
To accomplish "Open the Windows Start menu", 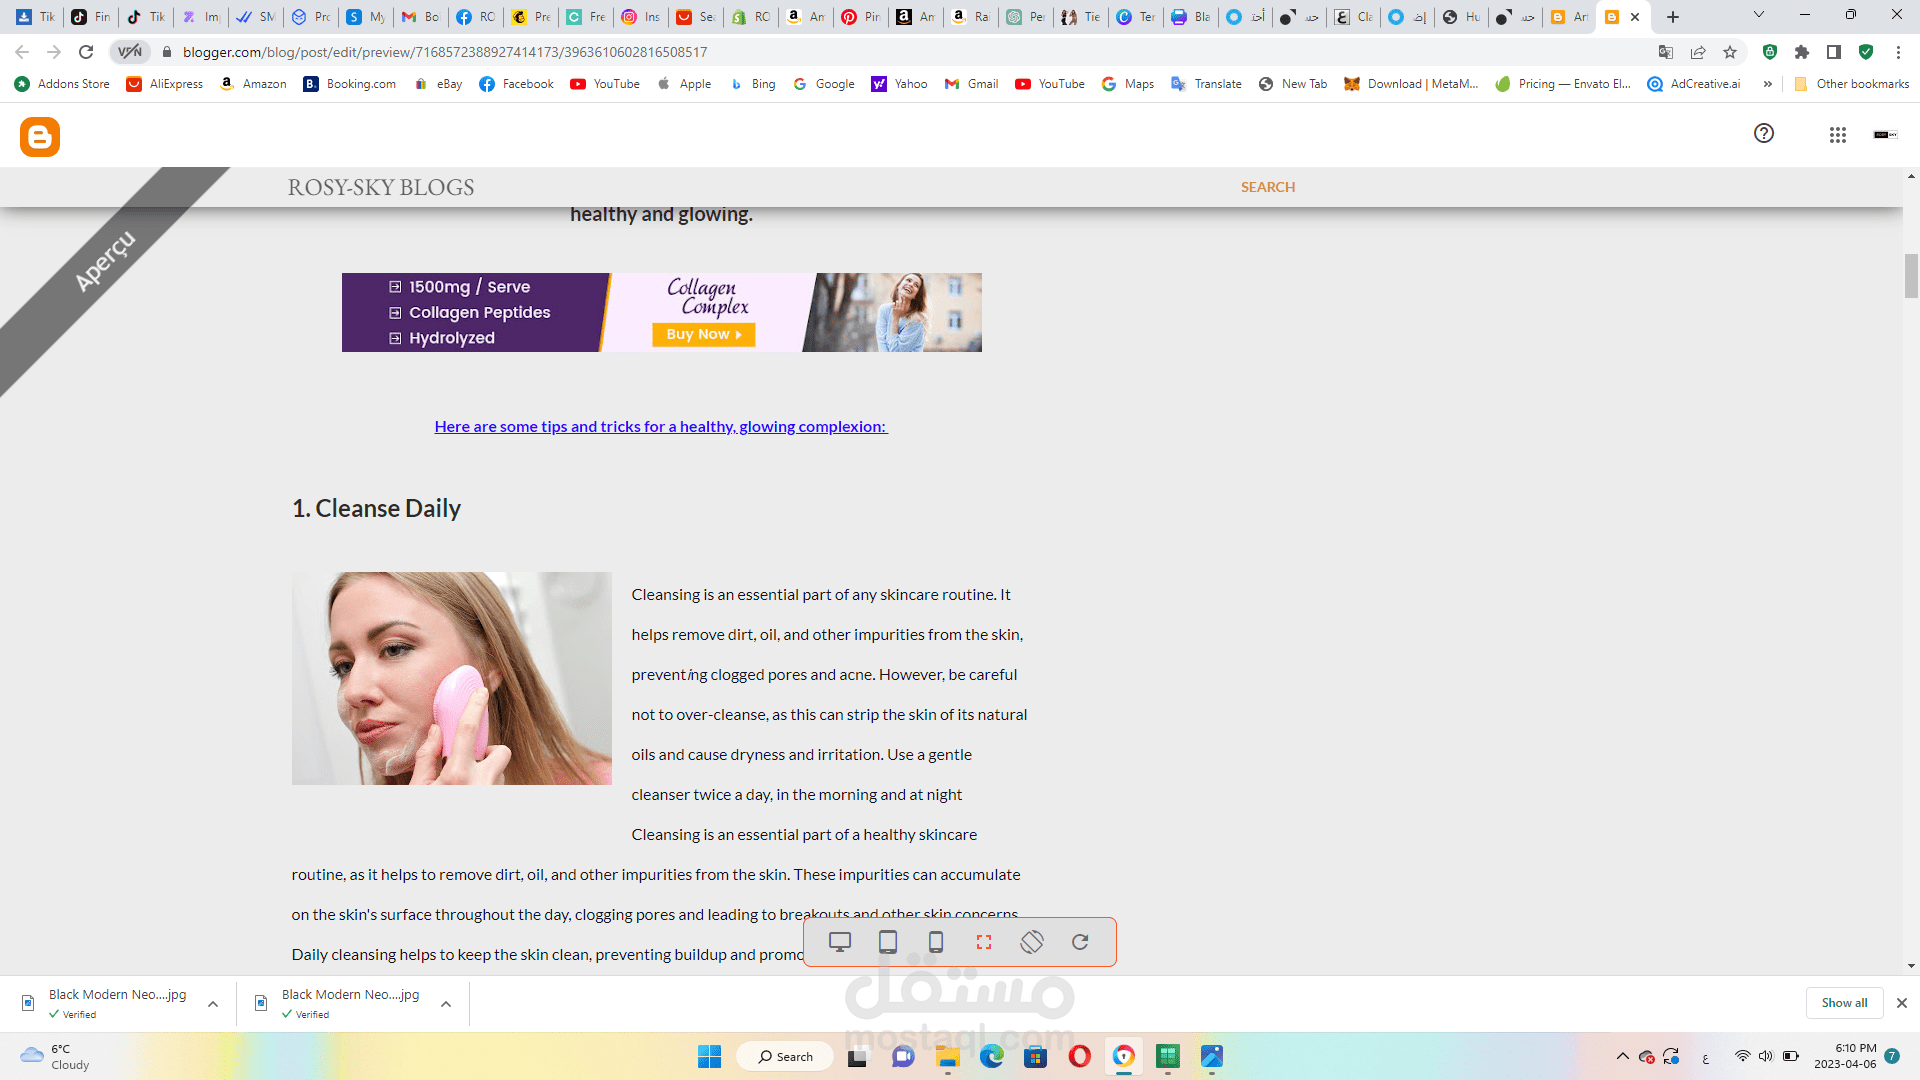I will tap(709, 1056).
